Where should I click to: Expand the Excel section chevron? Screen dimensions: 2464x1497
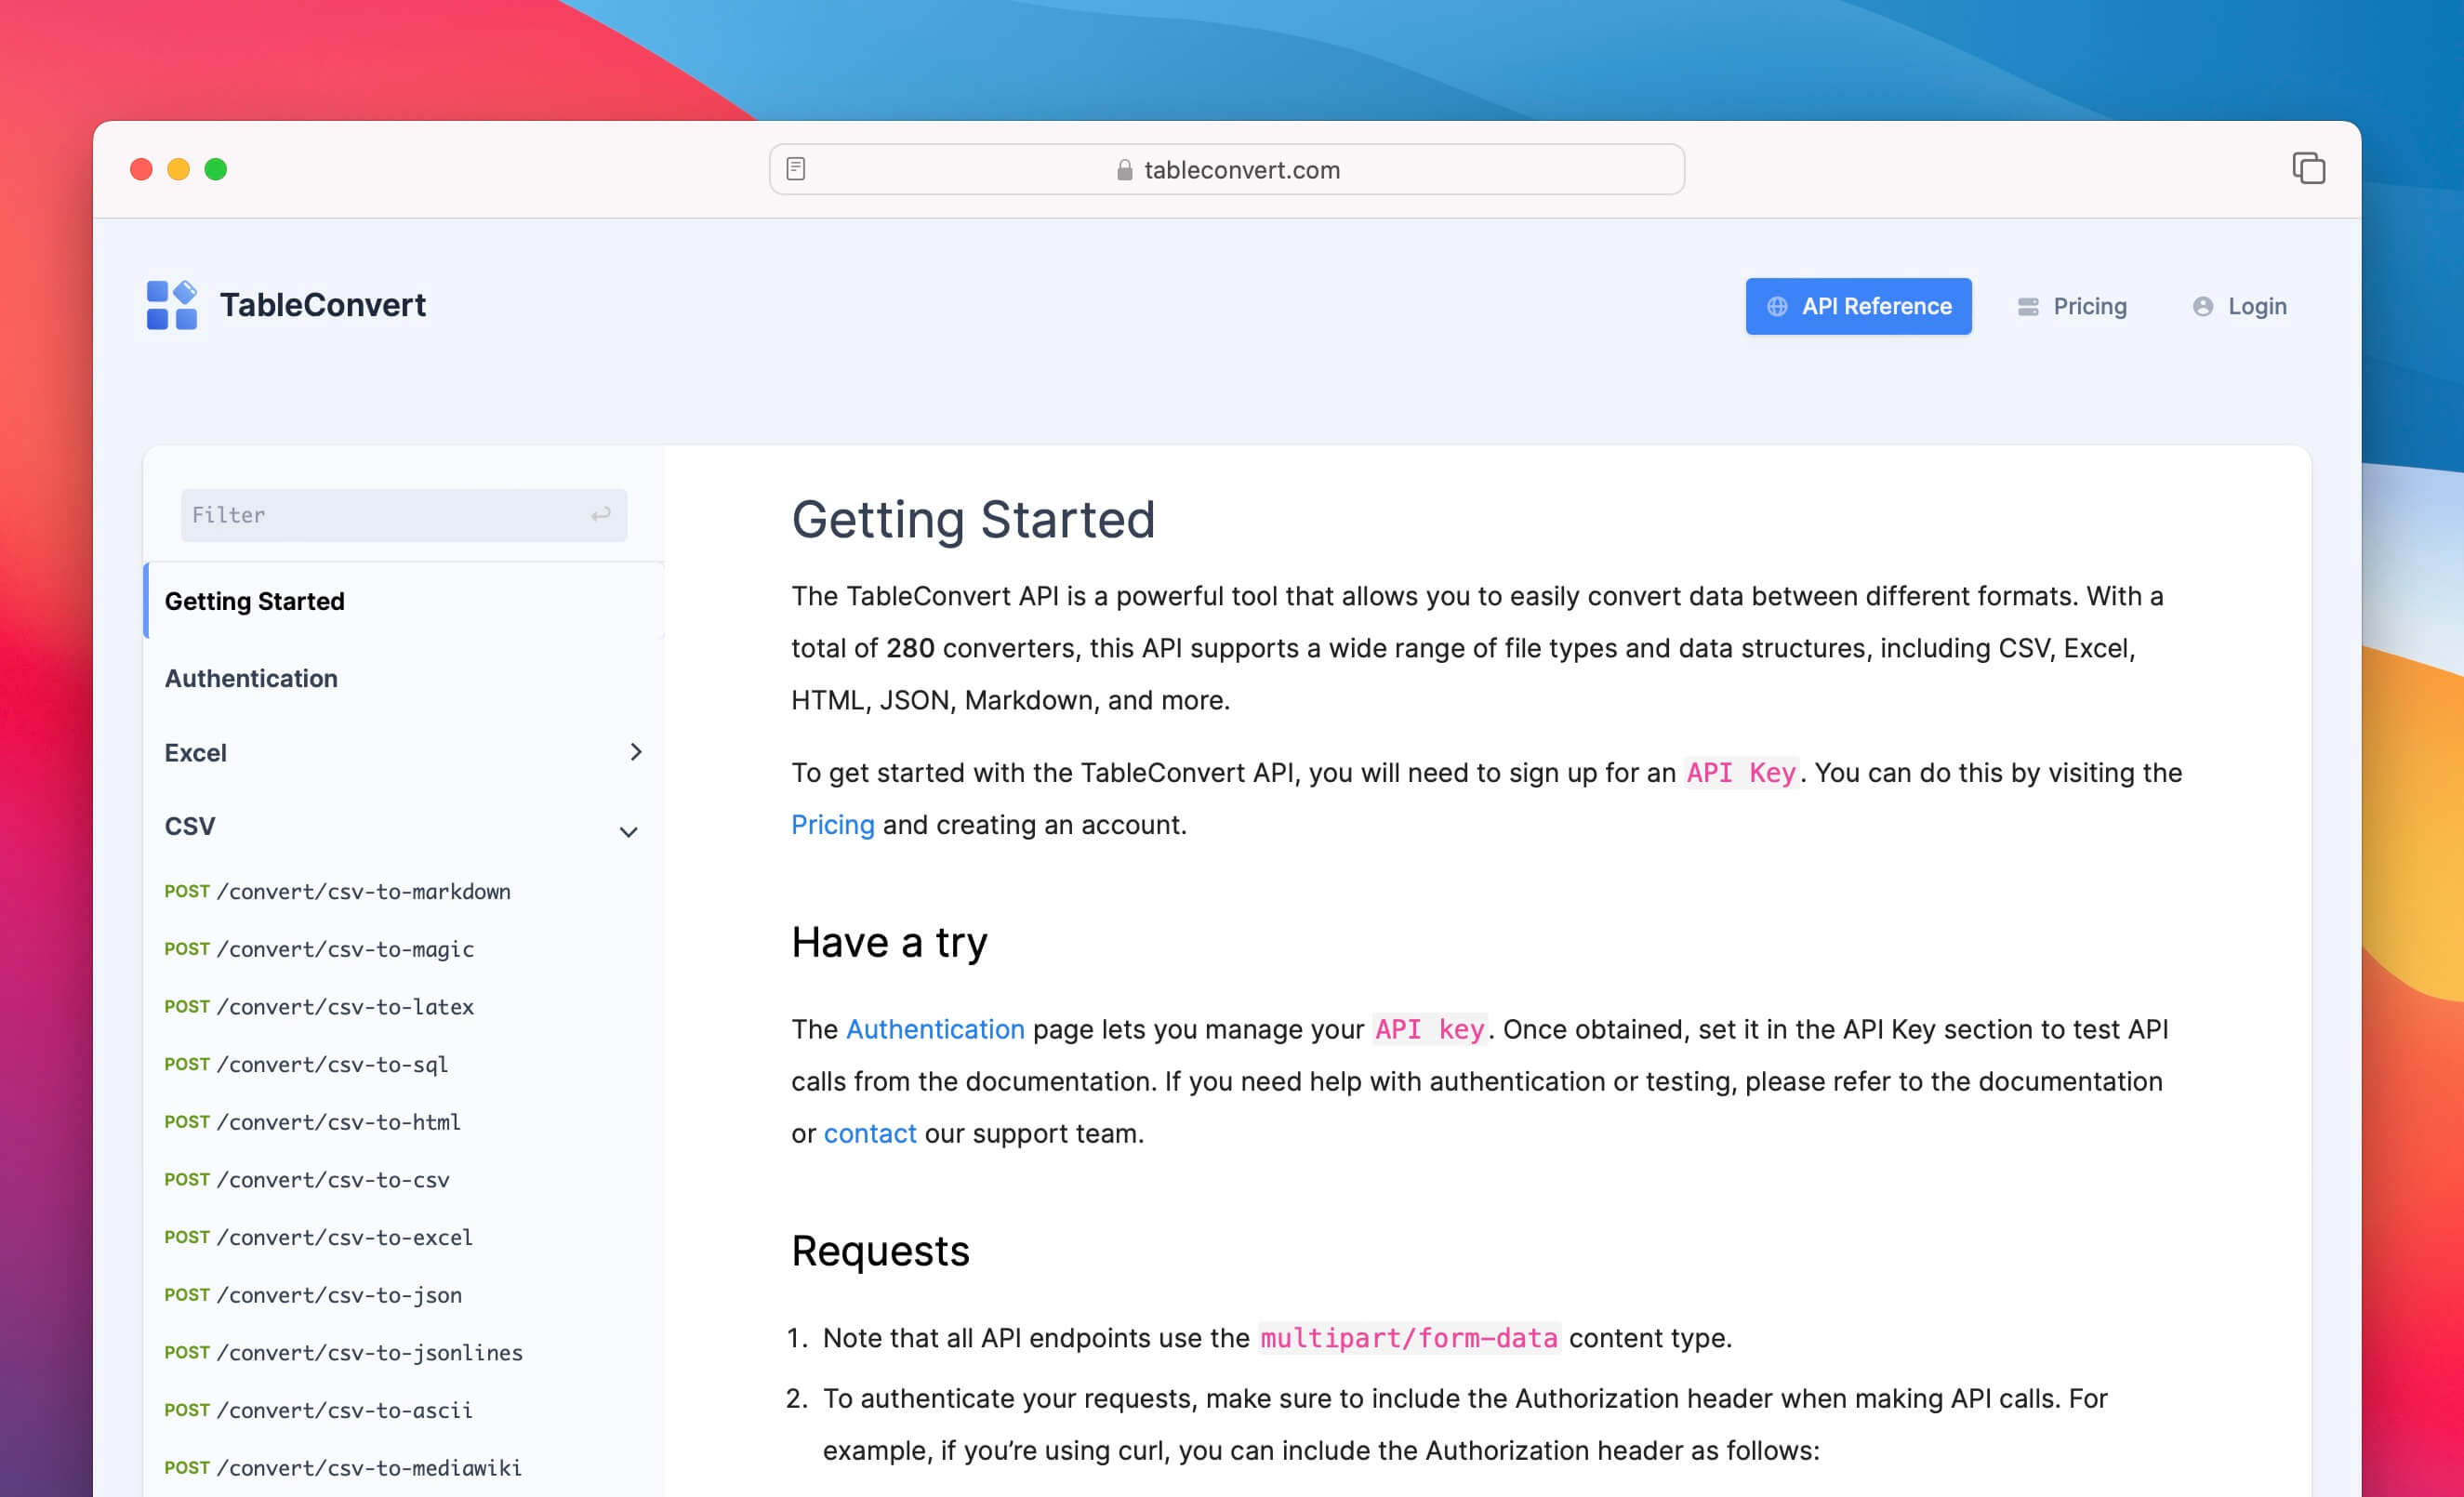click(636, 752)
